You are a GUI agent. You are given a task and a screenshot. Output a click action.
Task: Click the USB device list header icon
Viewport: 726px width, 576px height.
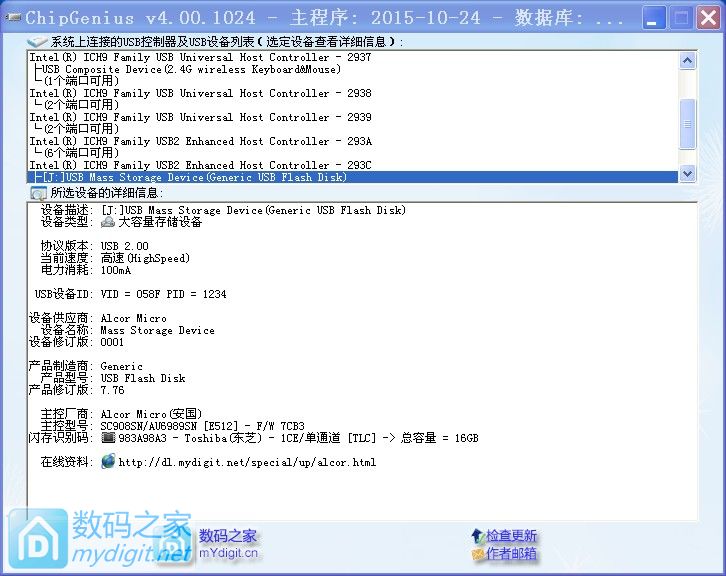37,42
